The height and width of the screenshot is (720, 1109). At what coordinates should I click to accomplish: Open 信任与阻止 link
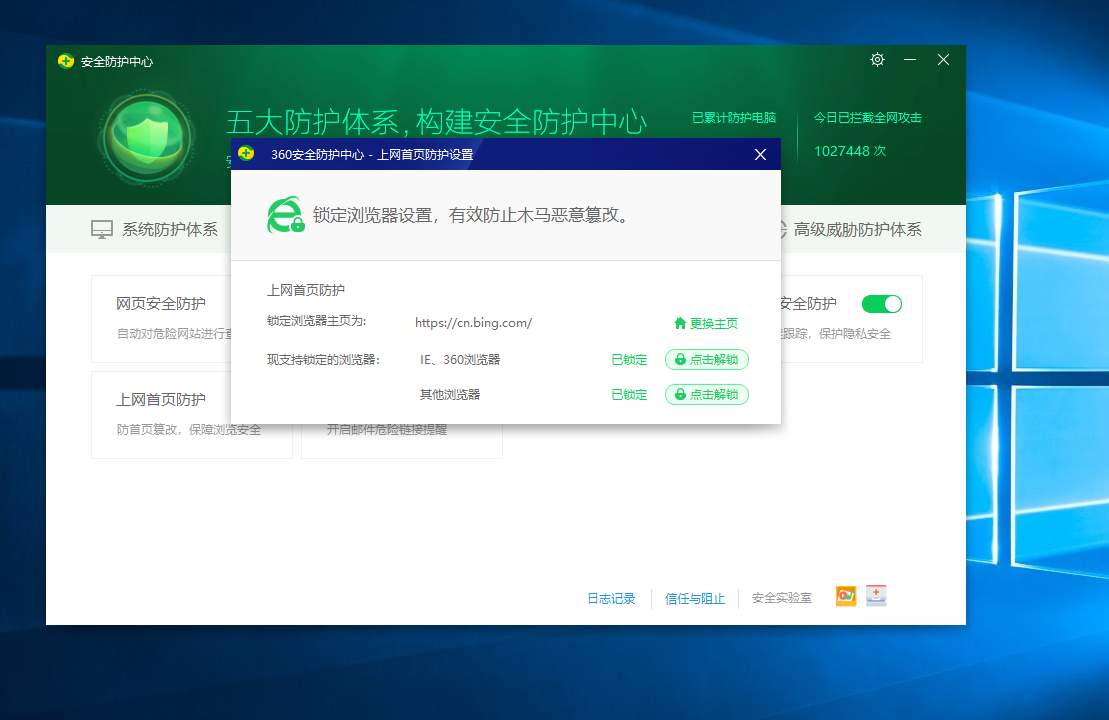click(x=695, y=598)
